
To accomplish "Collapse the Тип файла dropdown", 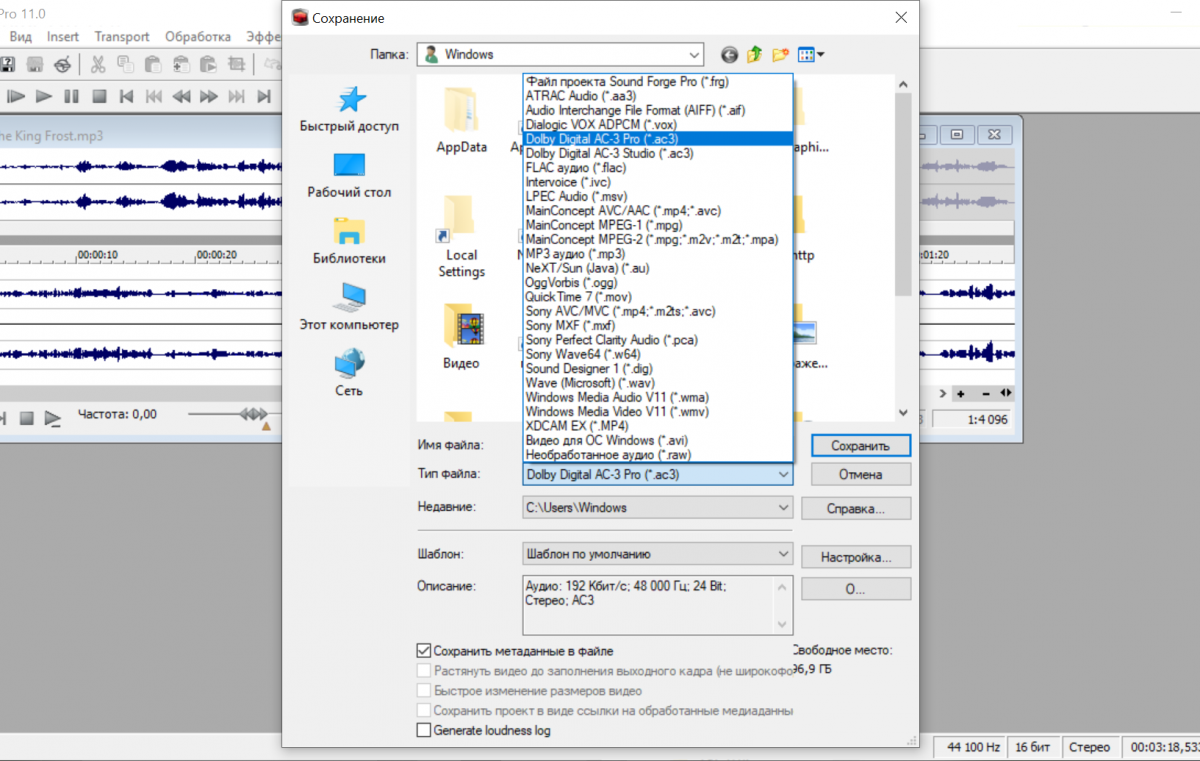I will coord(783,474).
